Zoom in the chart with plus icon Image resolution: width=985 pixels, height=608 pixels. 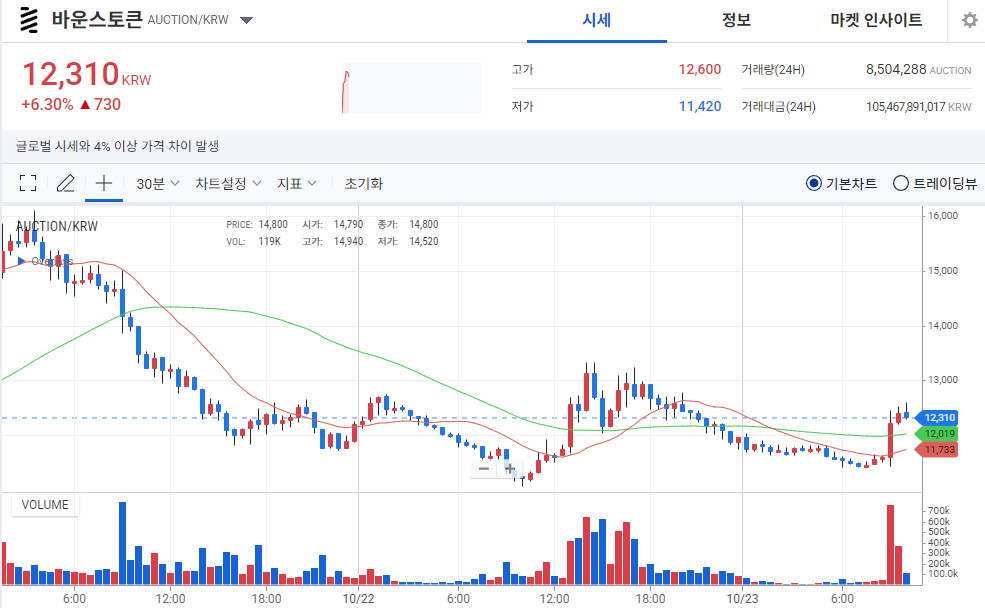tap(509, 468)
